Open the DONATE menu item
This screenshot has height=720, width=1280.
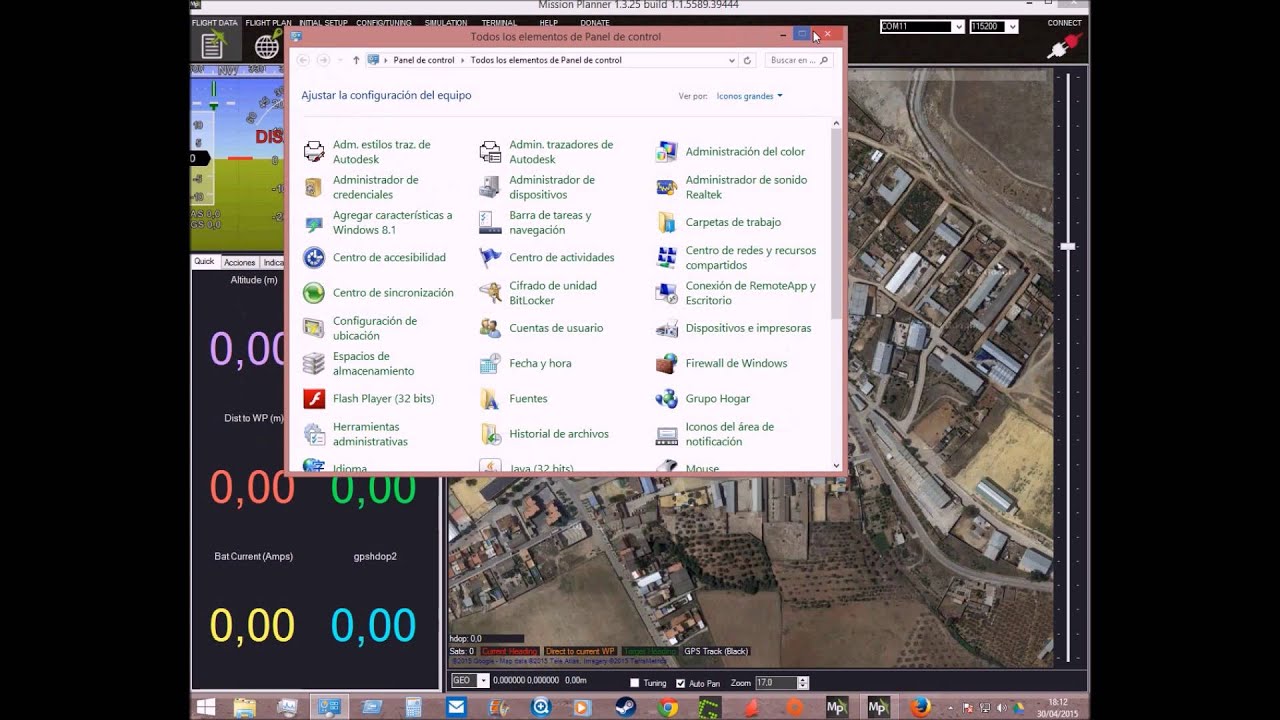click(x=594, y=23)
